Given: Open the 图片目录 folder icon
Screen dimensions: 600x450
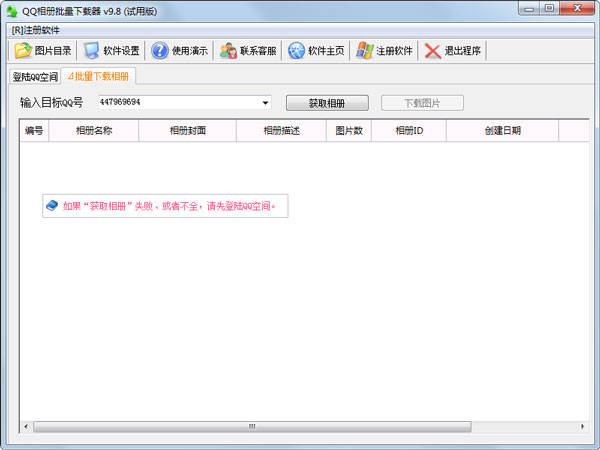Looking at the screenshot, I should 23,51.
